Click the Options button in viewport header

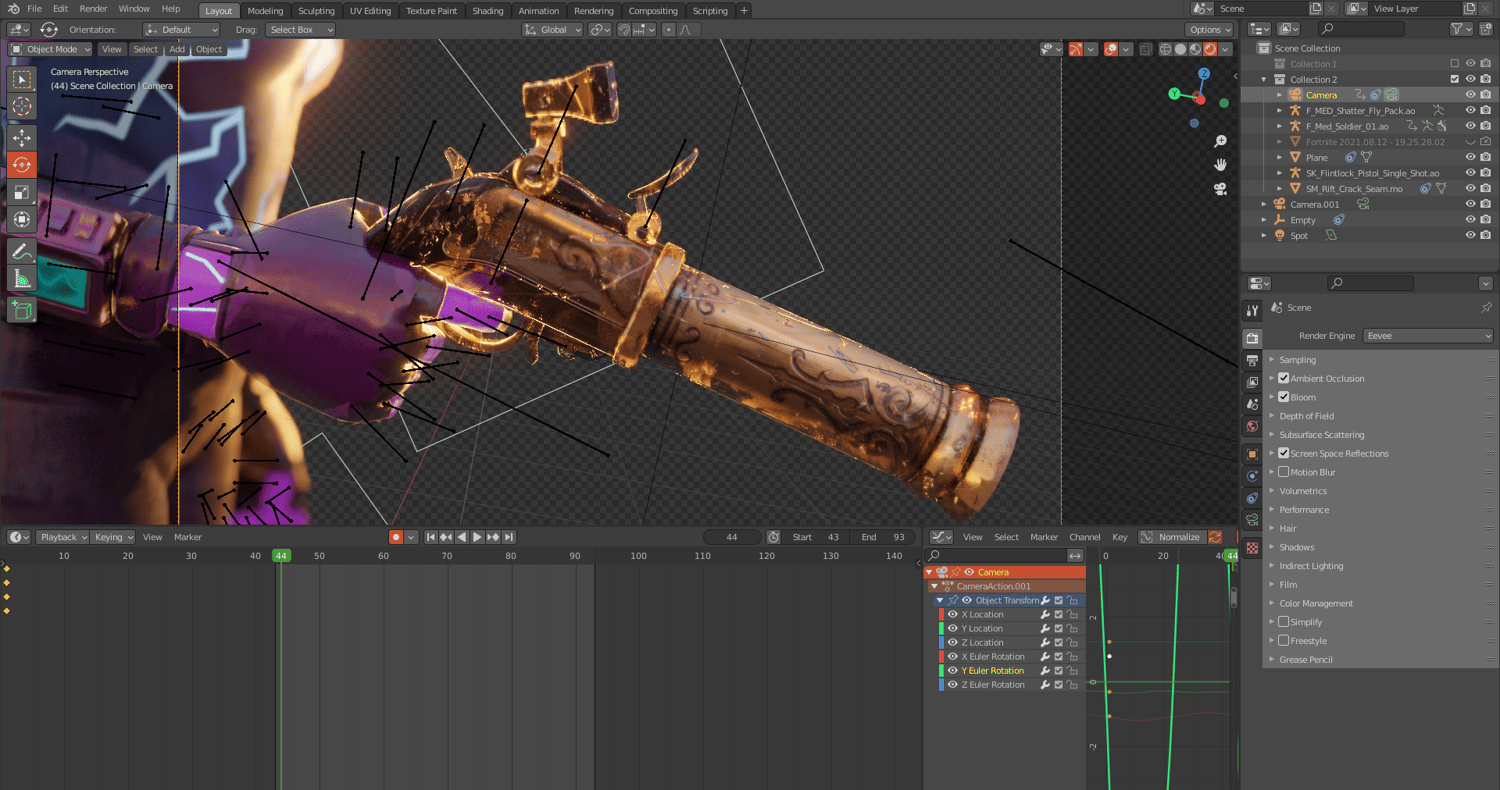(x=1209, y=30)
